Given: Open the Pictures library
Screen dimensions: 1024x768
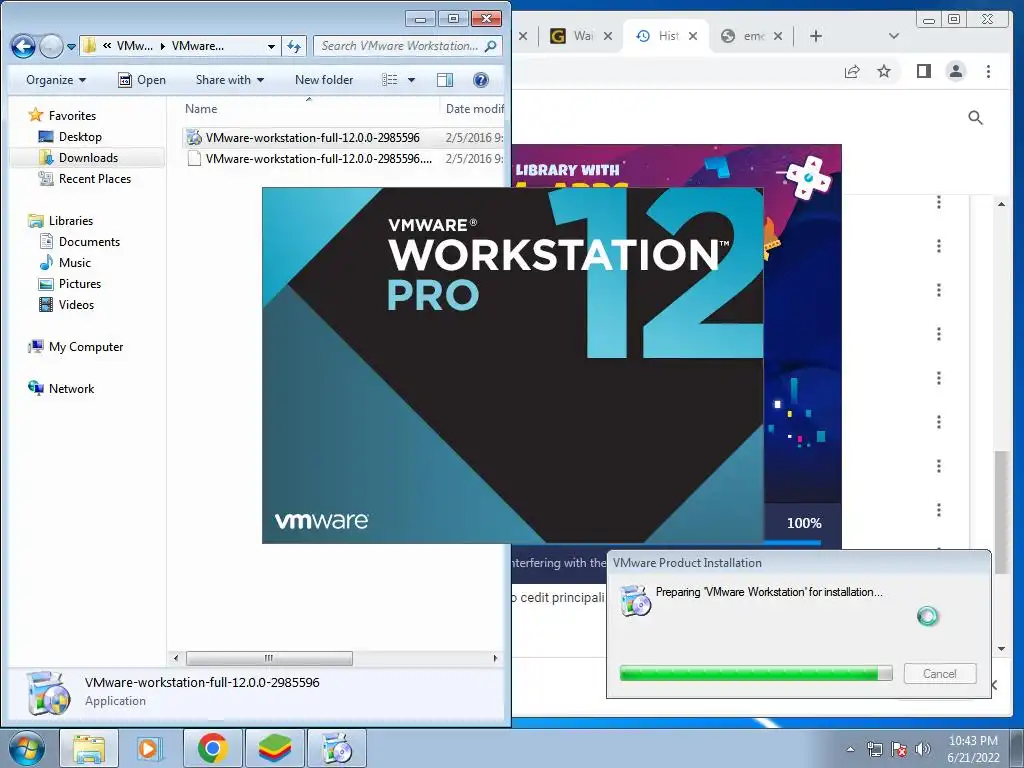Looking at the screenshot, I should (70, 283).
